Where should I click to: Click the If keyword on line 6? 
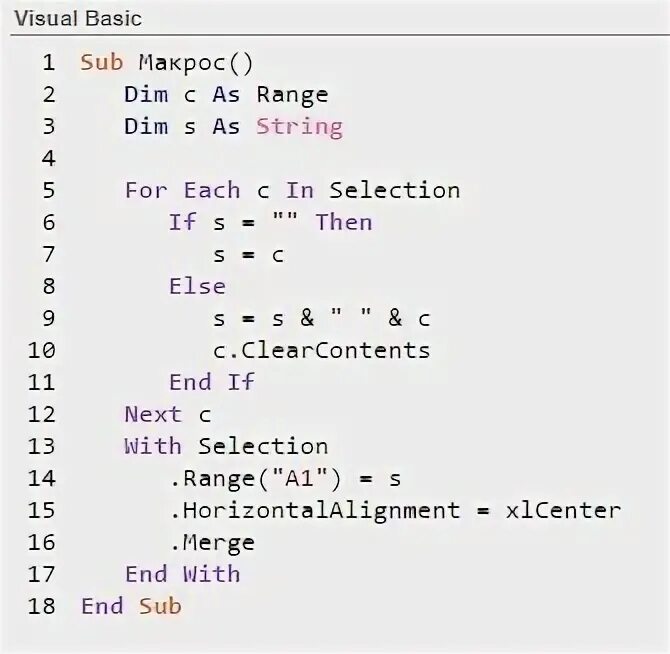(x=182, y=223)
